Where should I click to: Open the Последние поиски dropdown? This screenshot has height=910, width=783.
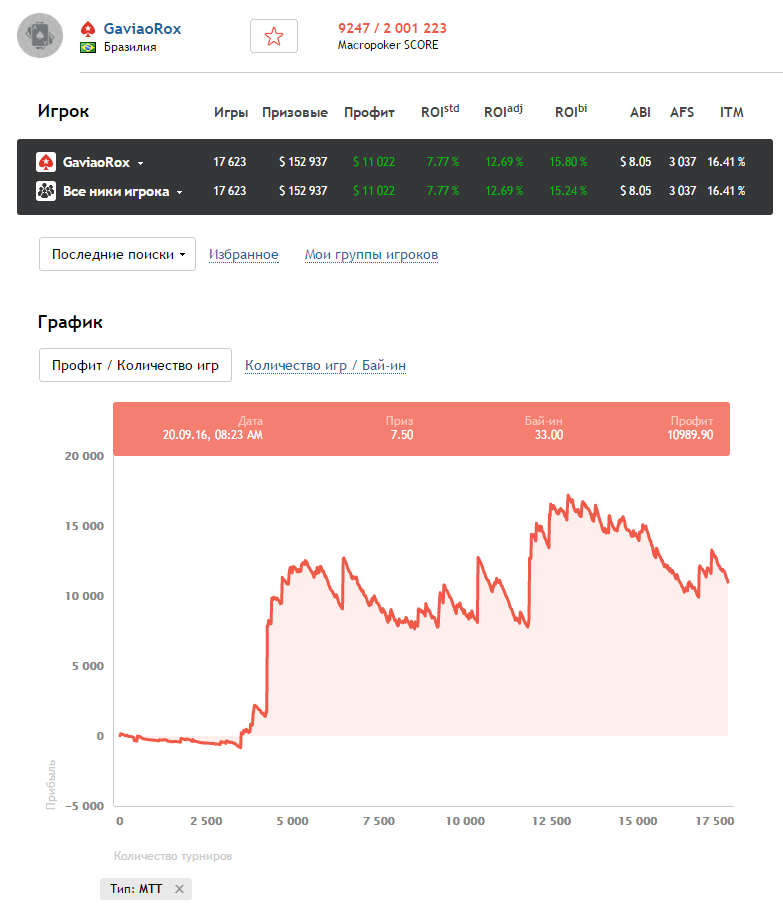pyautogui.click(x=117, y=254)
